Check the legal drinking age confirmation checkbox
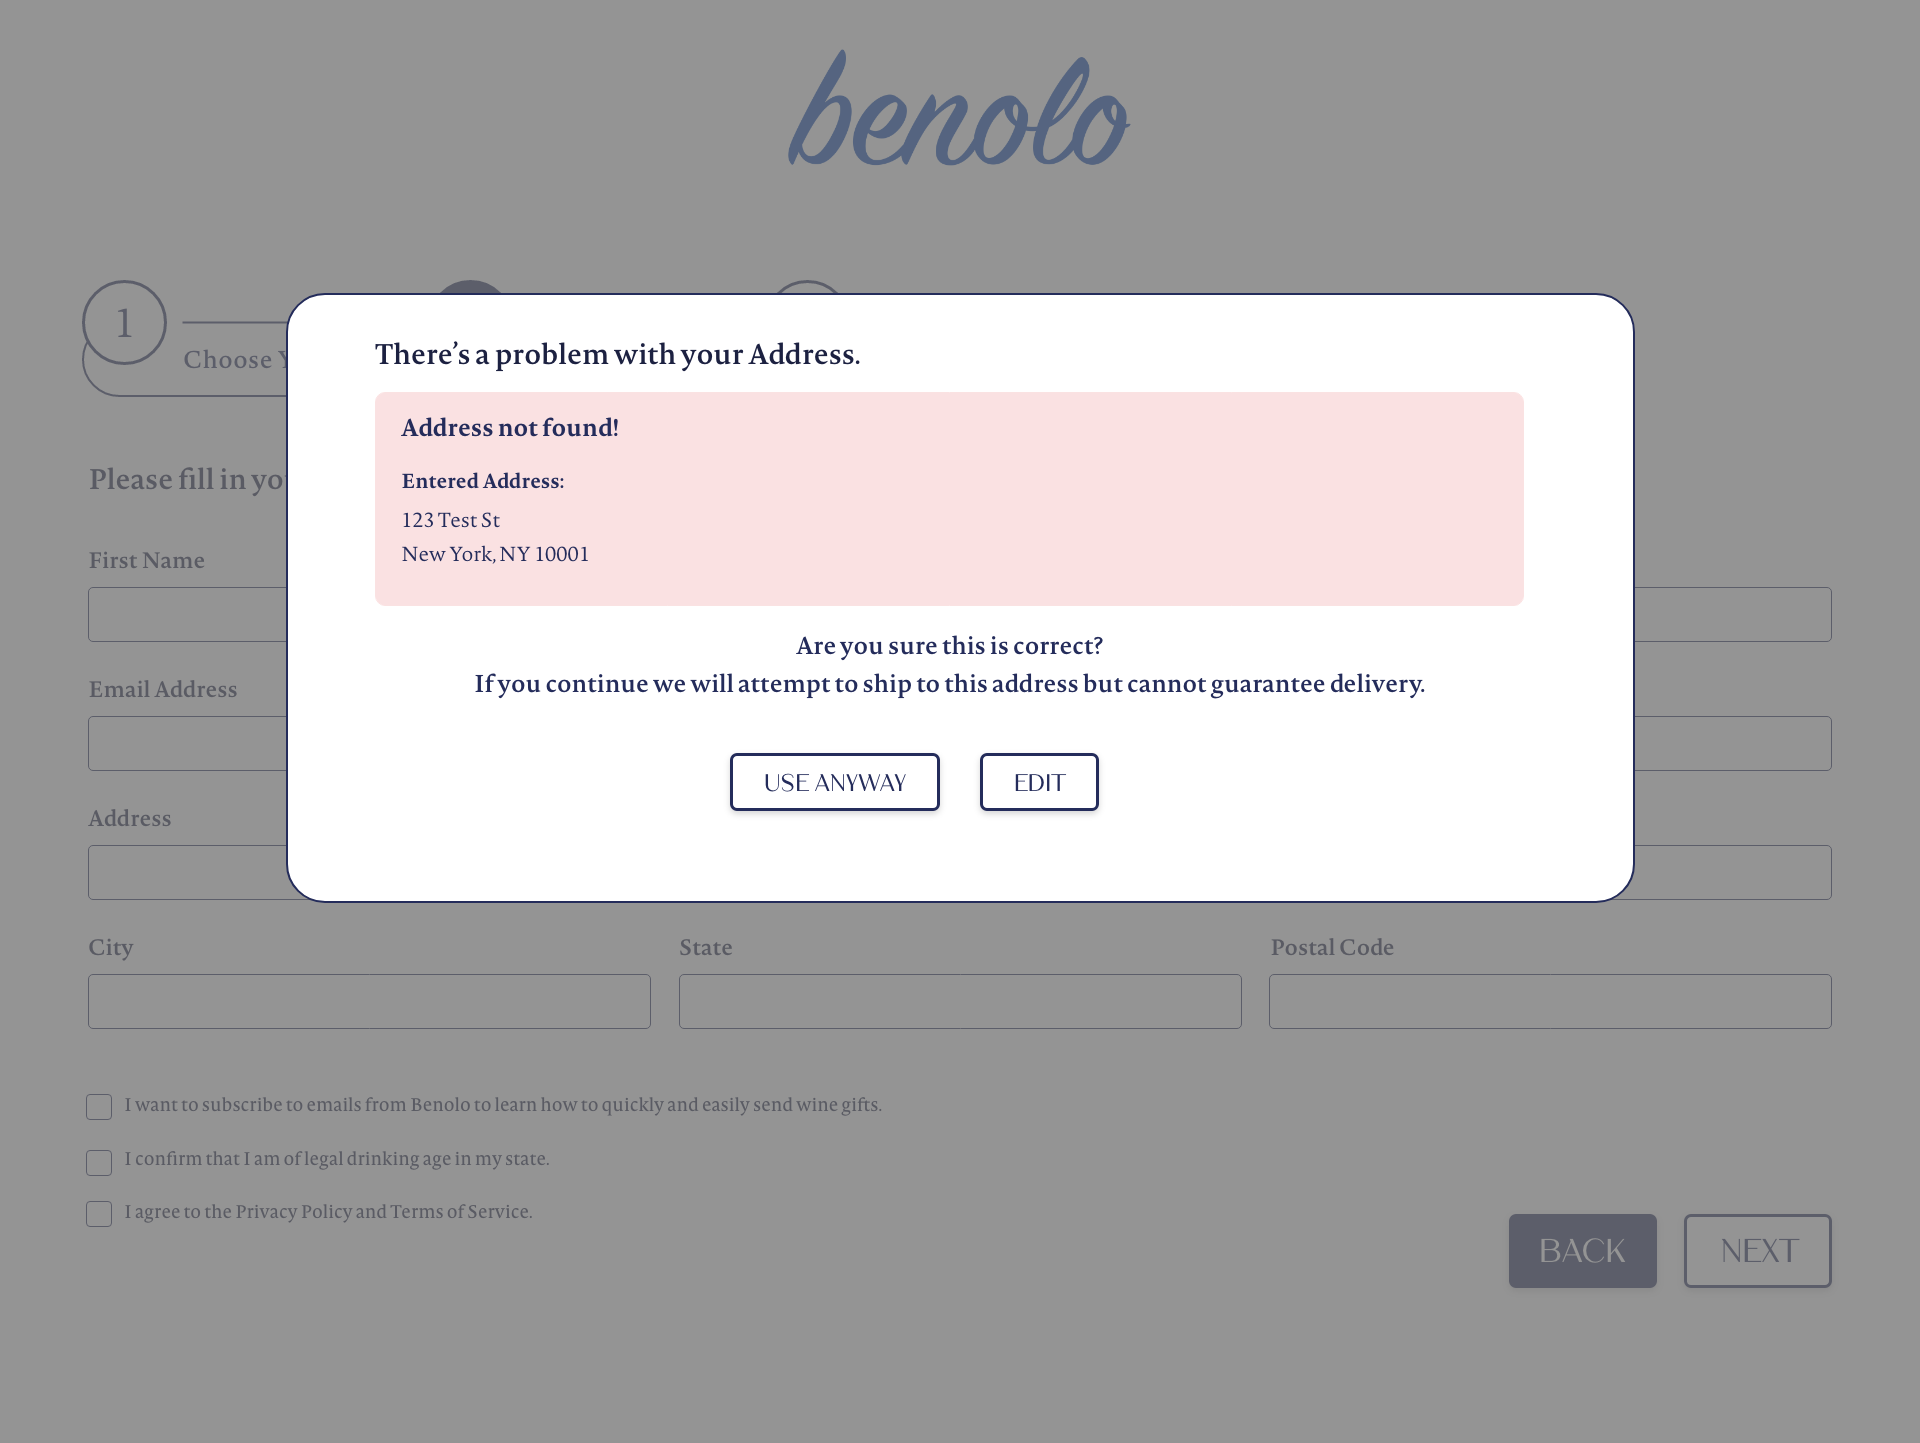Viewport: 1920px width, 1443px height. click(x=98, y=1162)
